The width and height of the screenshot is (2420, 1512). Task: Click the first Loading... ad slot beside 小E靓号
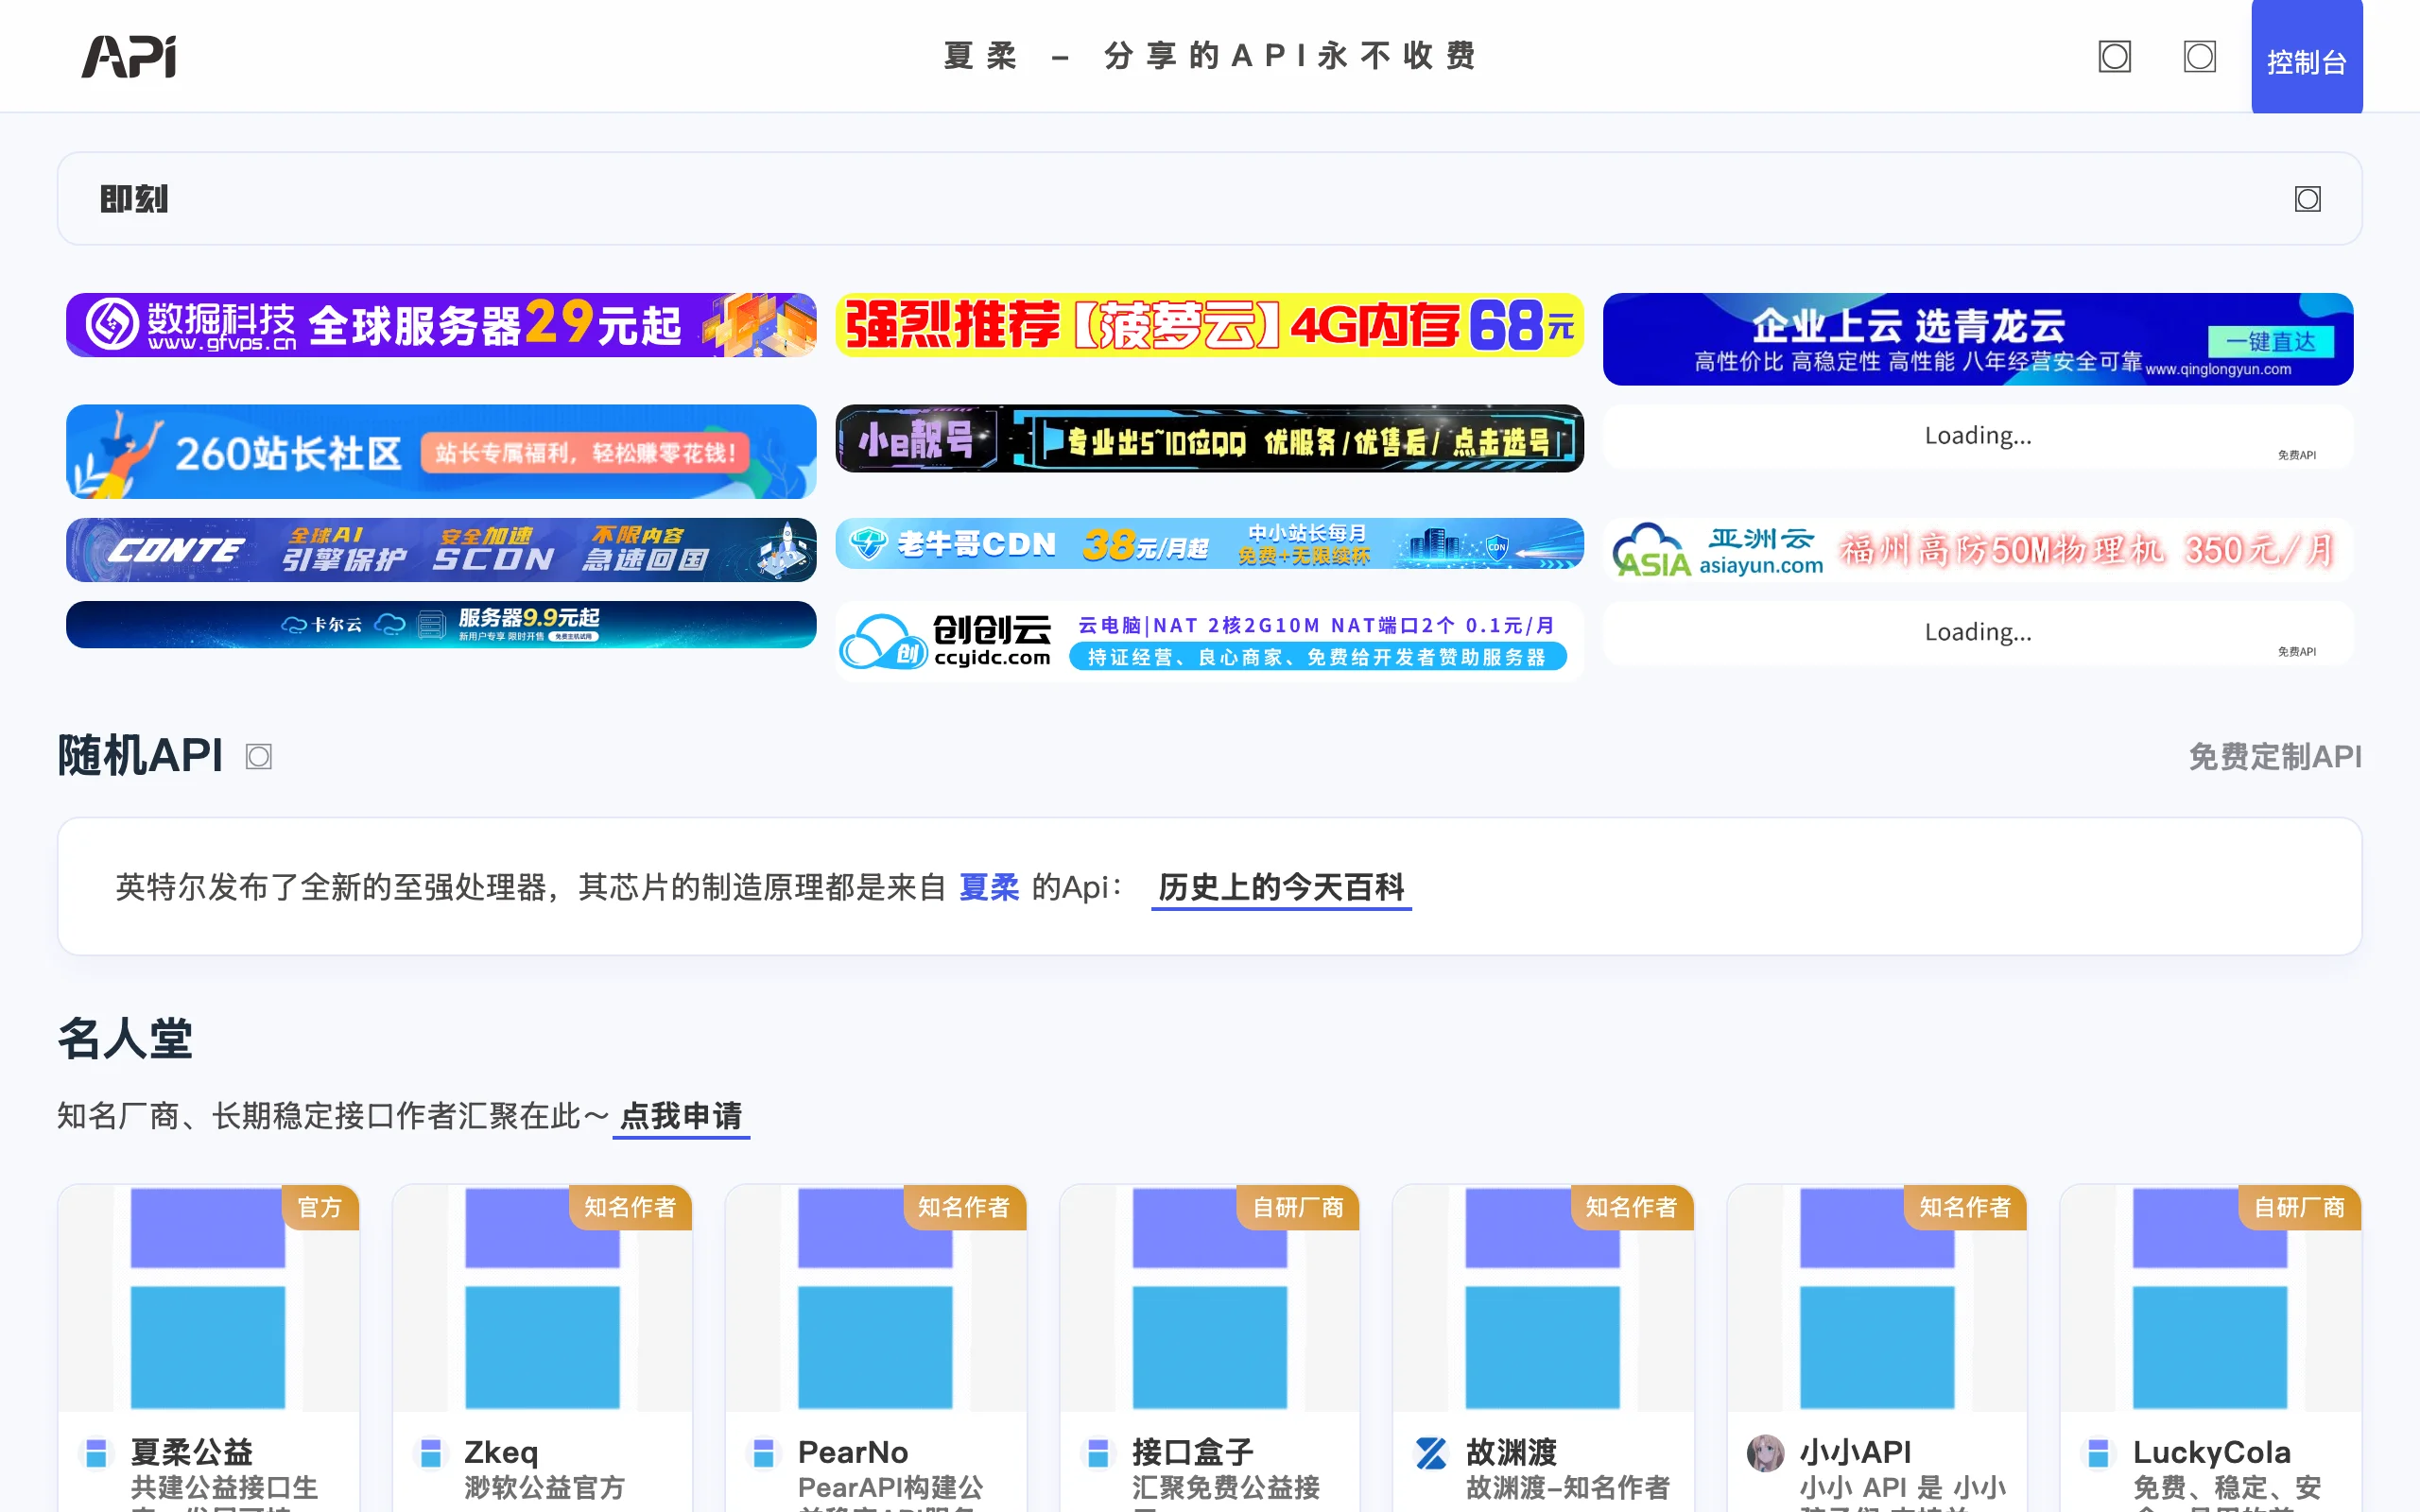(1977, 436)
